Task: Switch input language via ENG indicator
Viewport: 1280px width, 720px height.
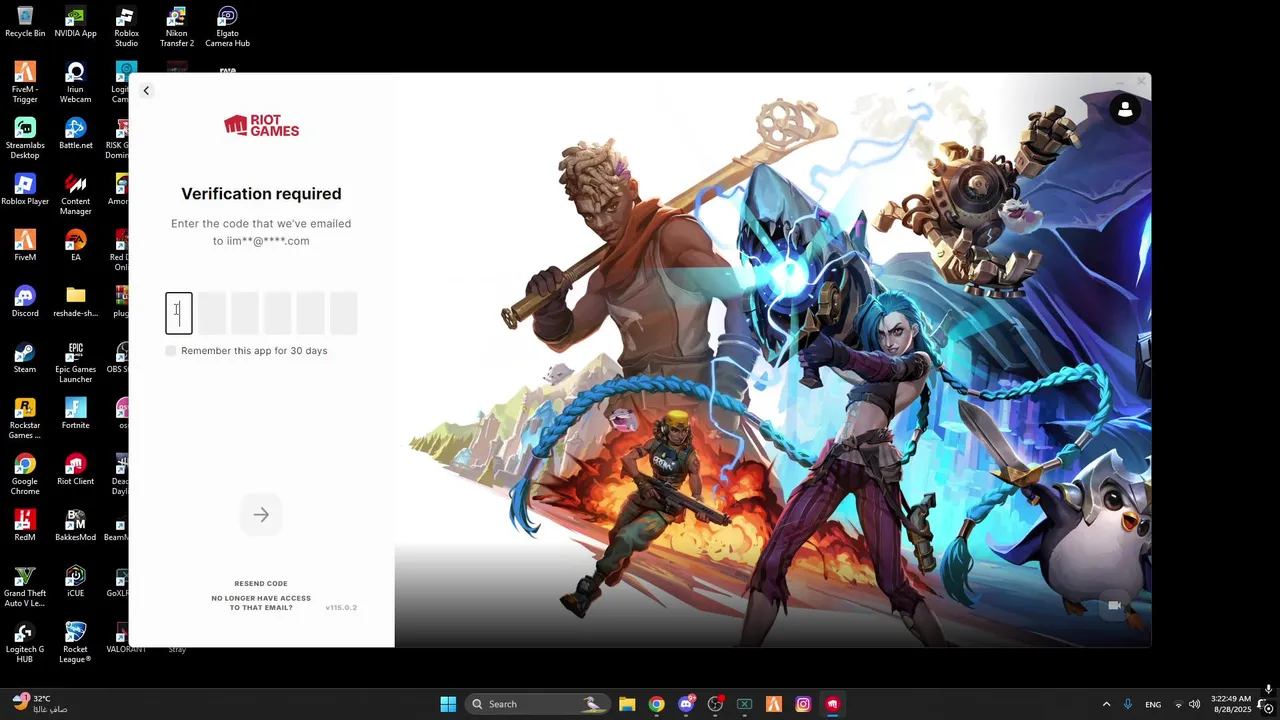Action: coord(1153,704)
